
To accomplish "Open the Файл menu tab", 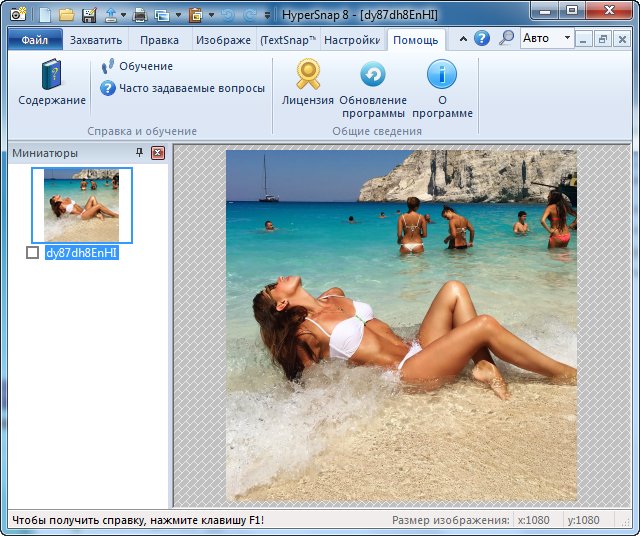I will [35, 40].
